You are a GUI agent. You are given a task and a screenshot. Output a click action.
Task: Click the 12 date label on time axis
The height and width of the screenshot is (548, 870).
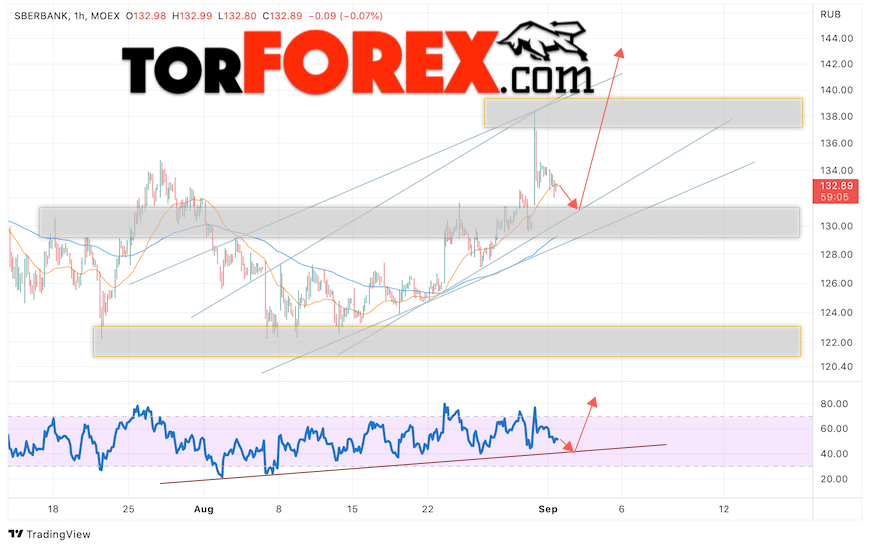point(724,509)
